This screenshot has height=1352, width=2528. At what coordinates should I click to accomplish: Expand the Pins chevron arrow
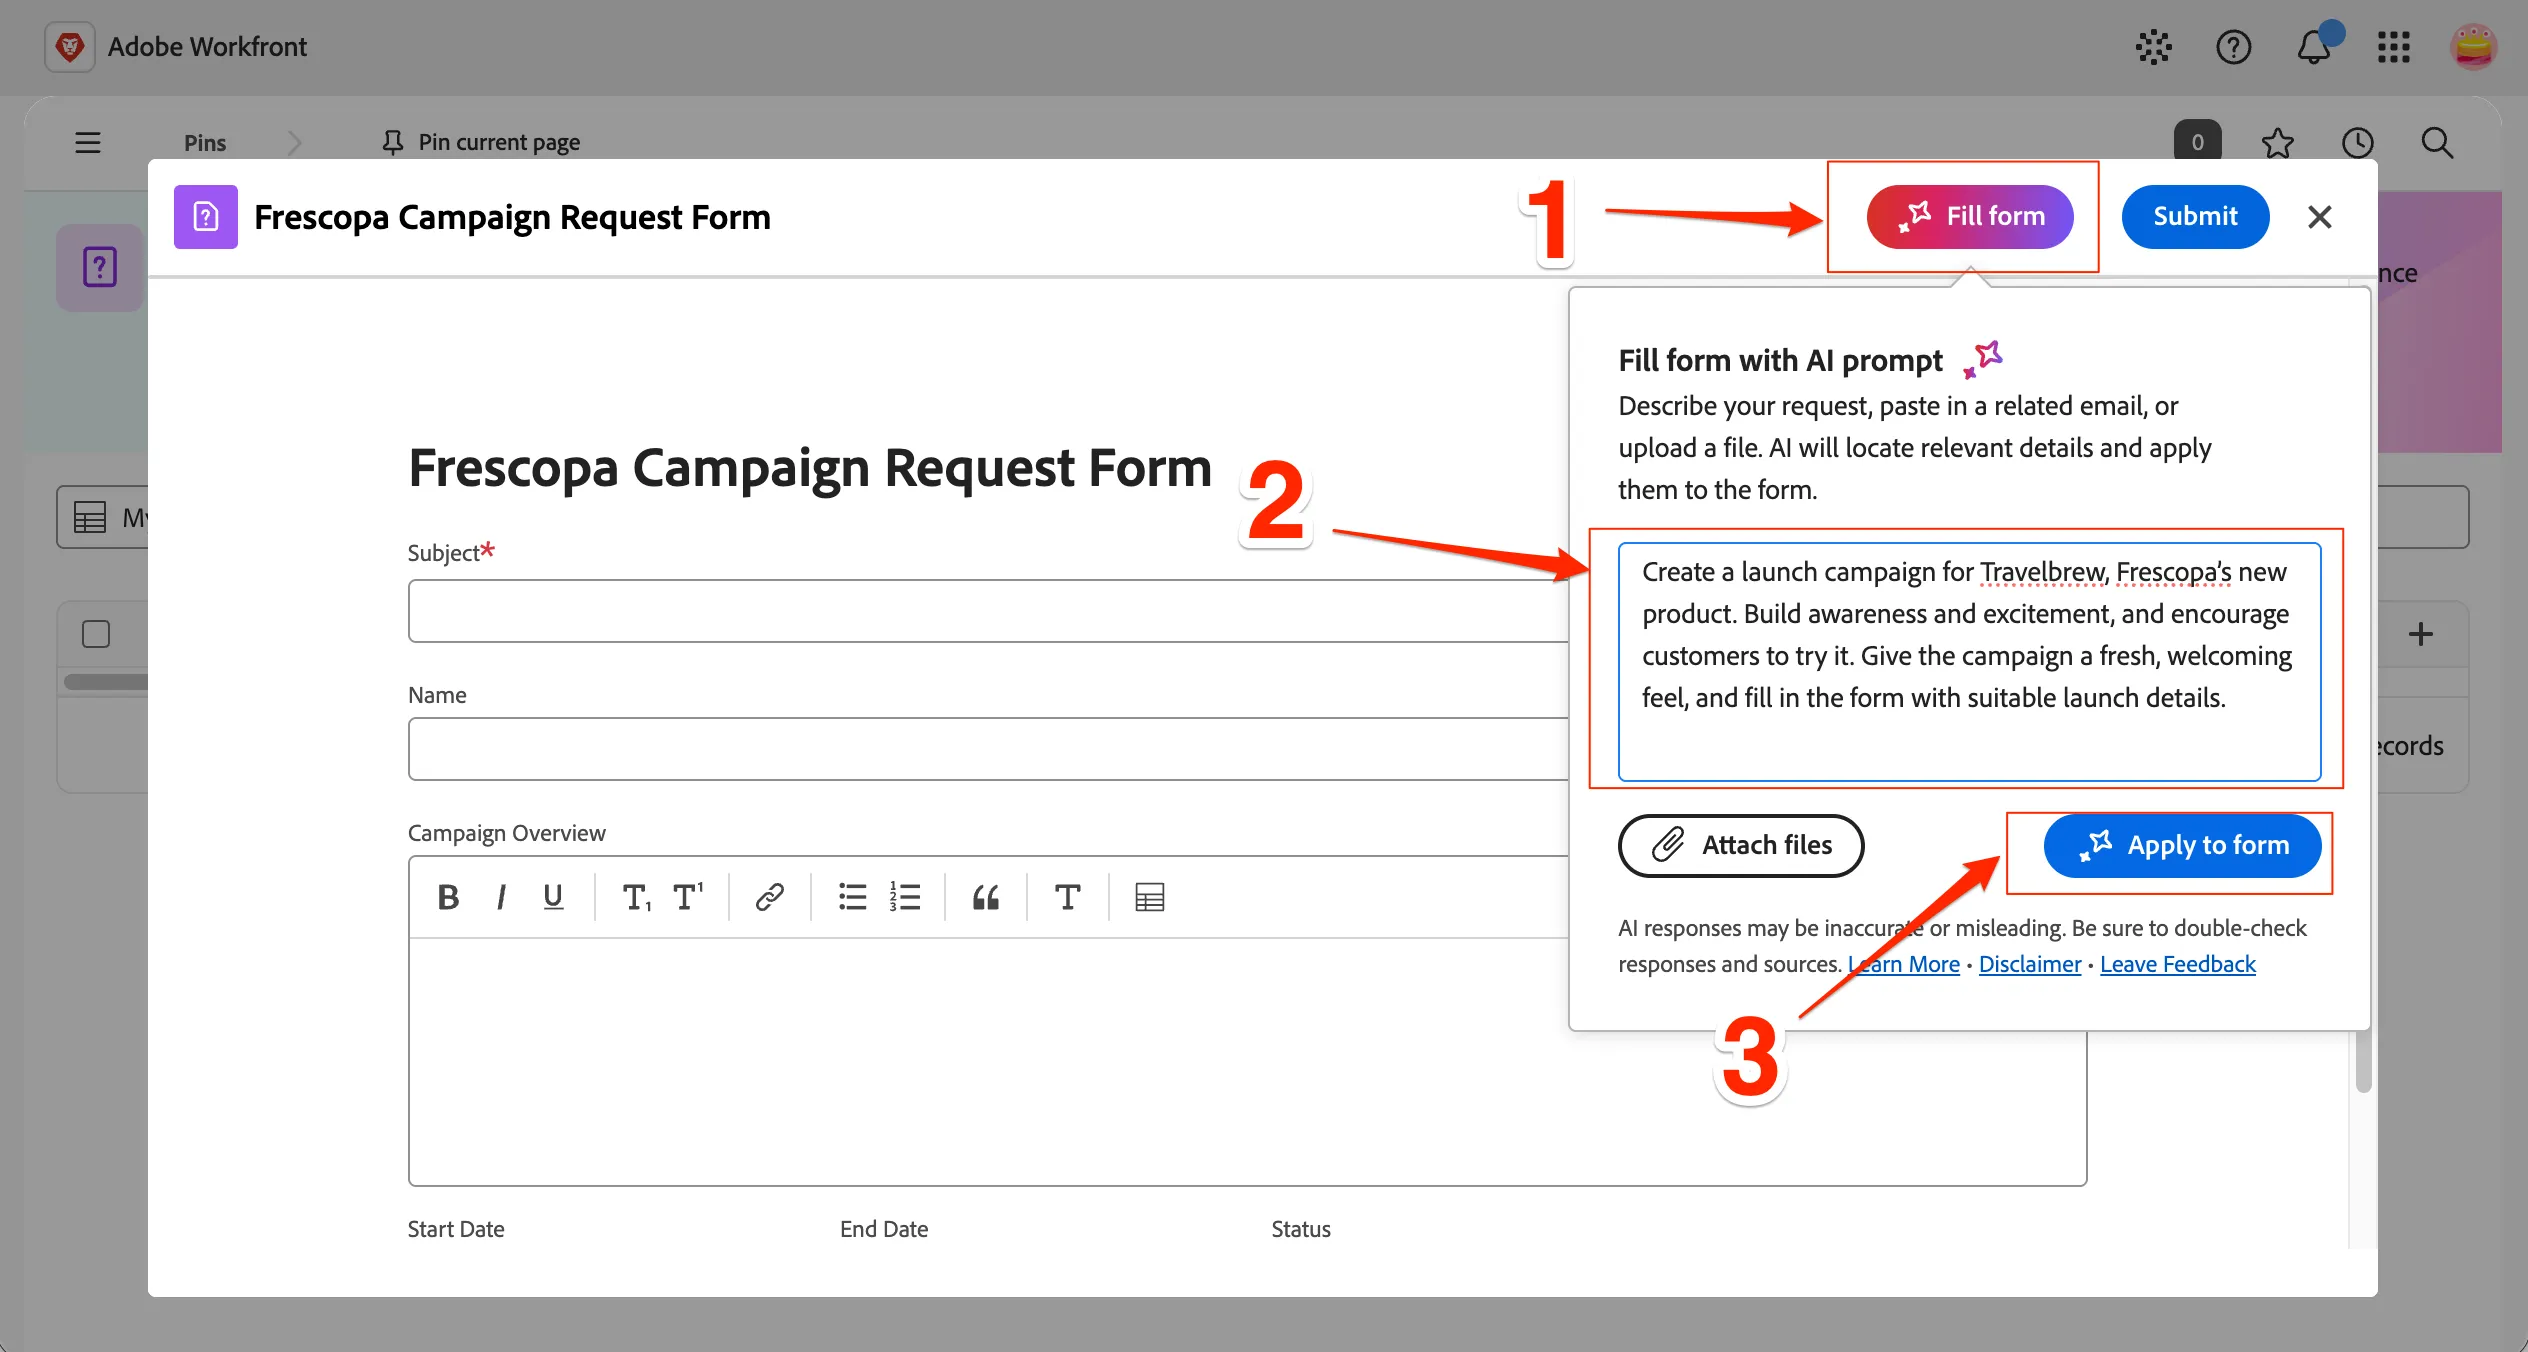(294, 142)
